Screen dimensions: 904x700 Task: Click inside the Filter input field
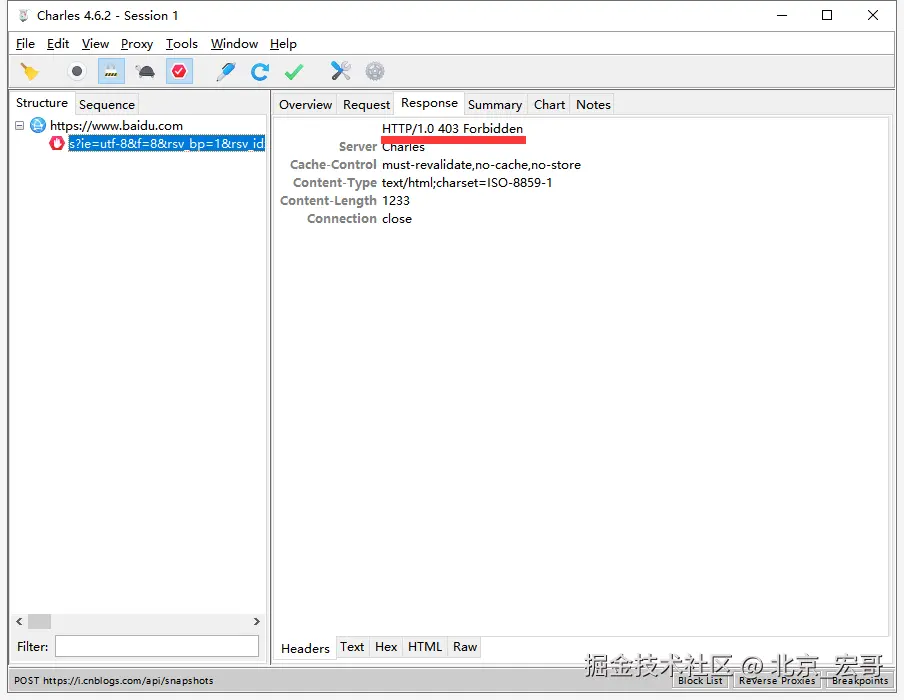tap(157, 646)
